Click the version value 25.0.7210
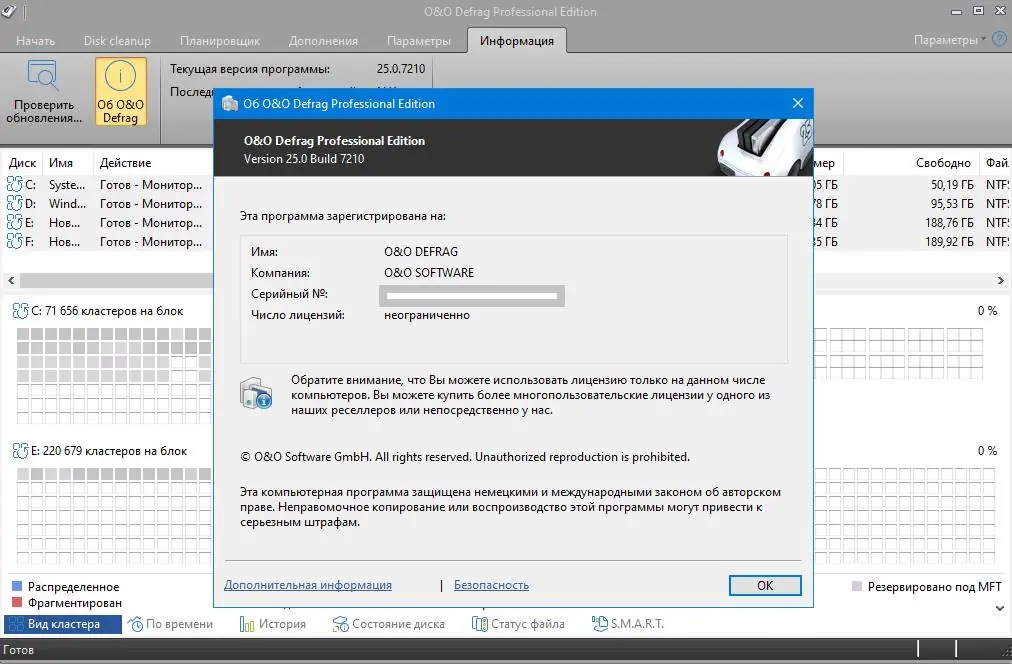The width and height of the screenshot is (1012, 664). tap(401, 69)
